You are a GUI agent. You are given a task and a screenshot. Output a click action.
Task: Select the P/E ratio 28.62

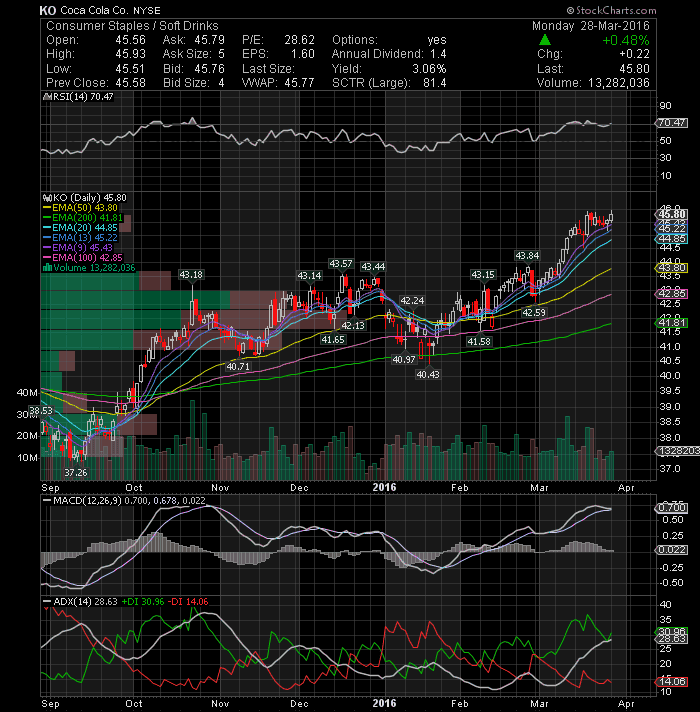(x=300, y=40)
